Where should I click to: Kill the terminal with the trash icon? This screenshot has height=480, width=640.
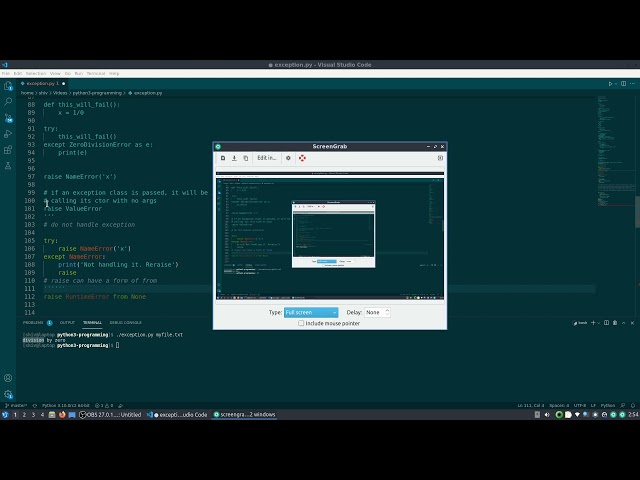(615, 323)
